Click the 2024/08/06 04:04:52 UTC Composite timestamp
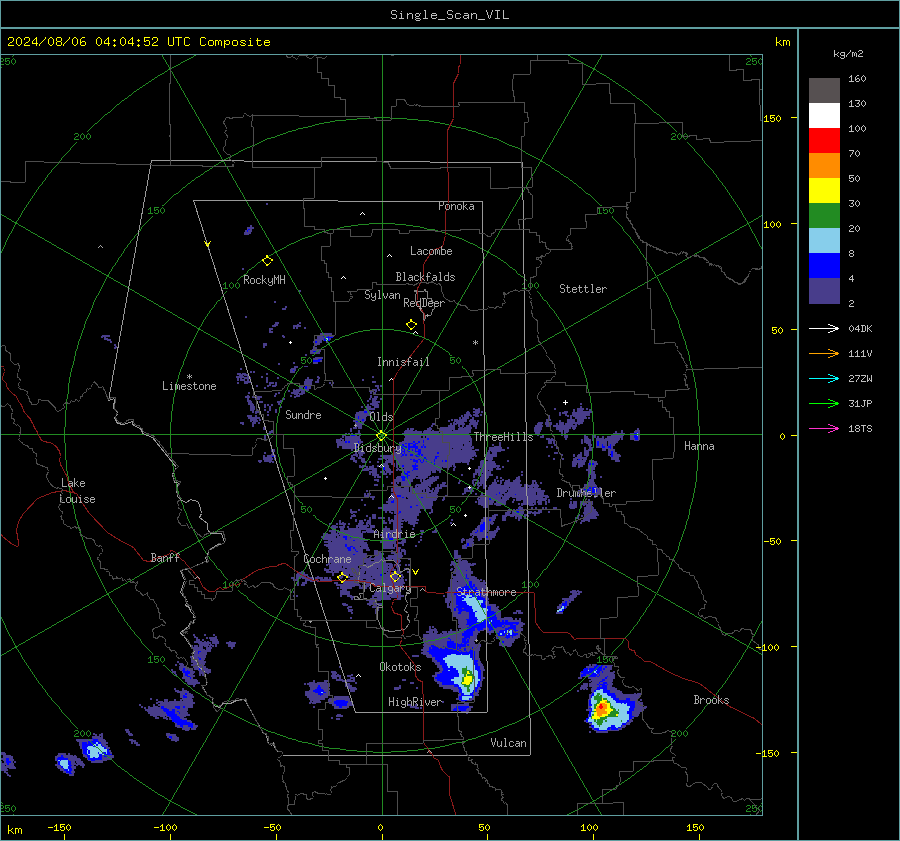The image size is (900, 841). pos(138,42)
